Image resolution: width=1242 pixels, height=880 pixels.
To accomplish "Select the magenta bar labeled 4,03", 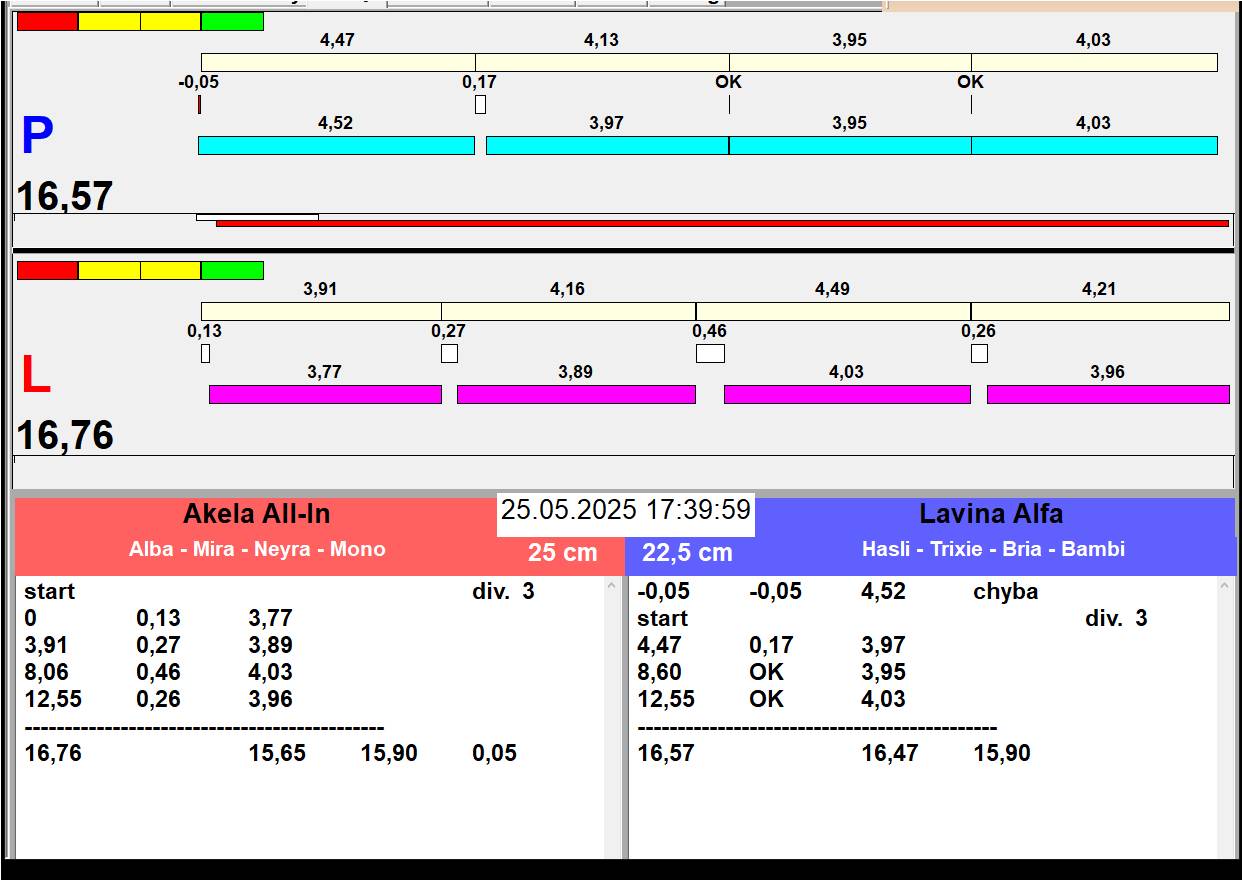I will 846,395.
